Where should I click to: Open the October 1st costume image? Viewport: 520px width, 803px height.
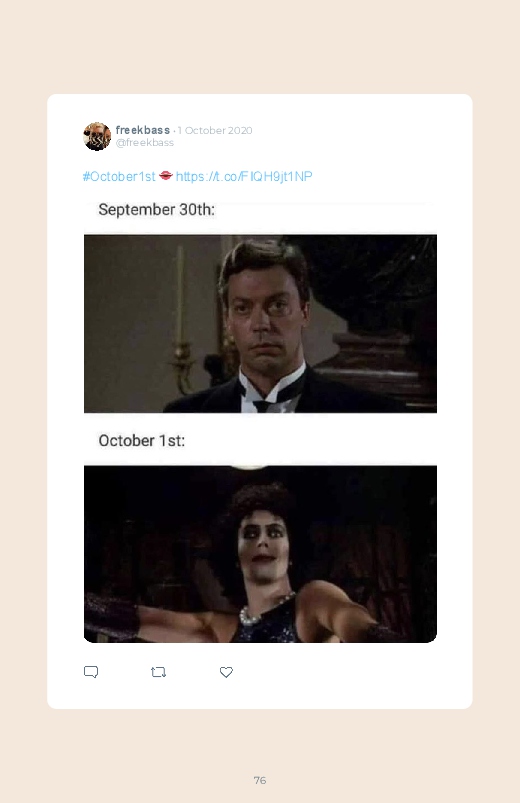[260, 554]
